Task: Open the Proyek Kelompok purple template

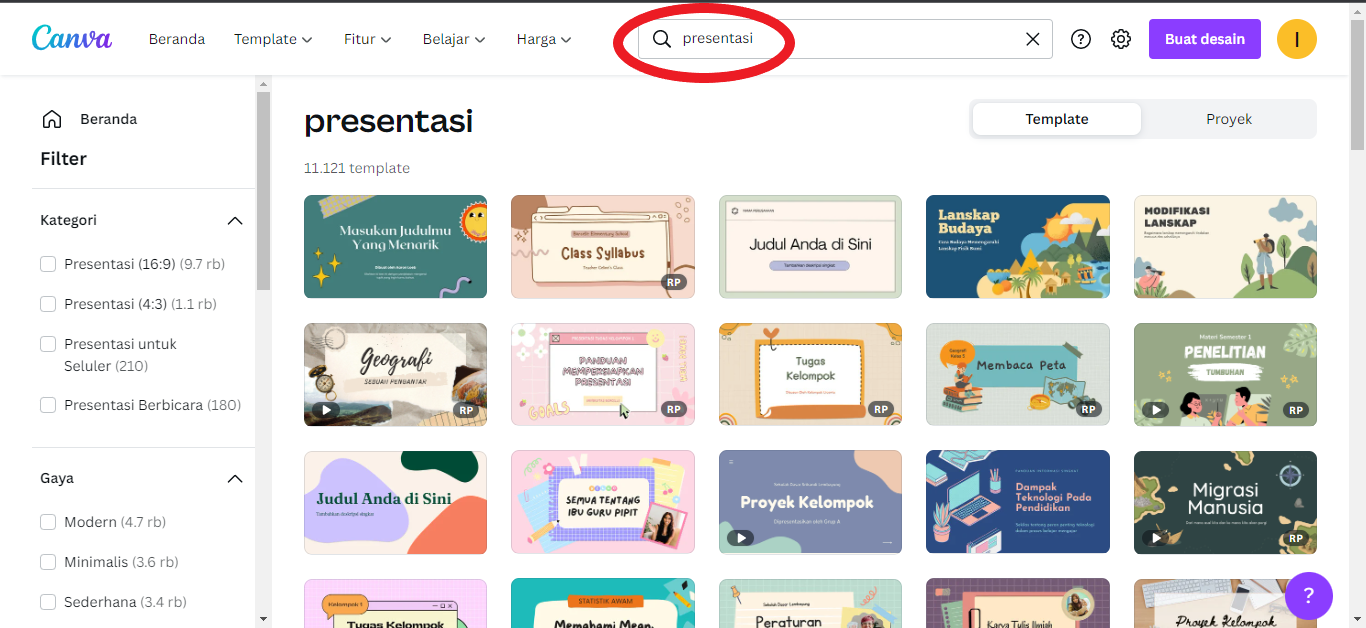Action: click(x=810, y=502)
